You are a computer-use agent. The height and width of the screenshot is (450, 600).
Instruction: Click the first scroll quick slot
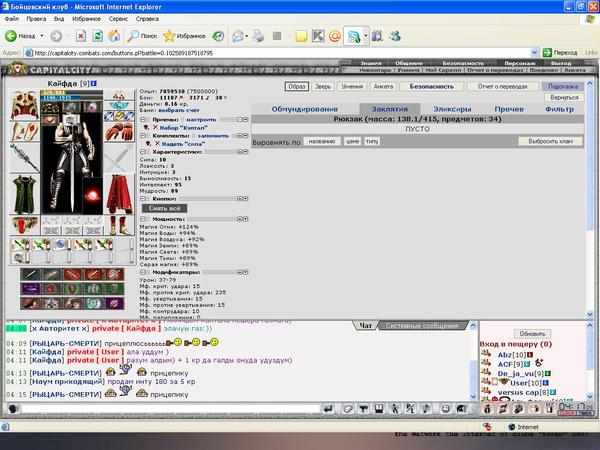[20, 244]
